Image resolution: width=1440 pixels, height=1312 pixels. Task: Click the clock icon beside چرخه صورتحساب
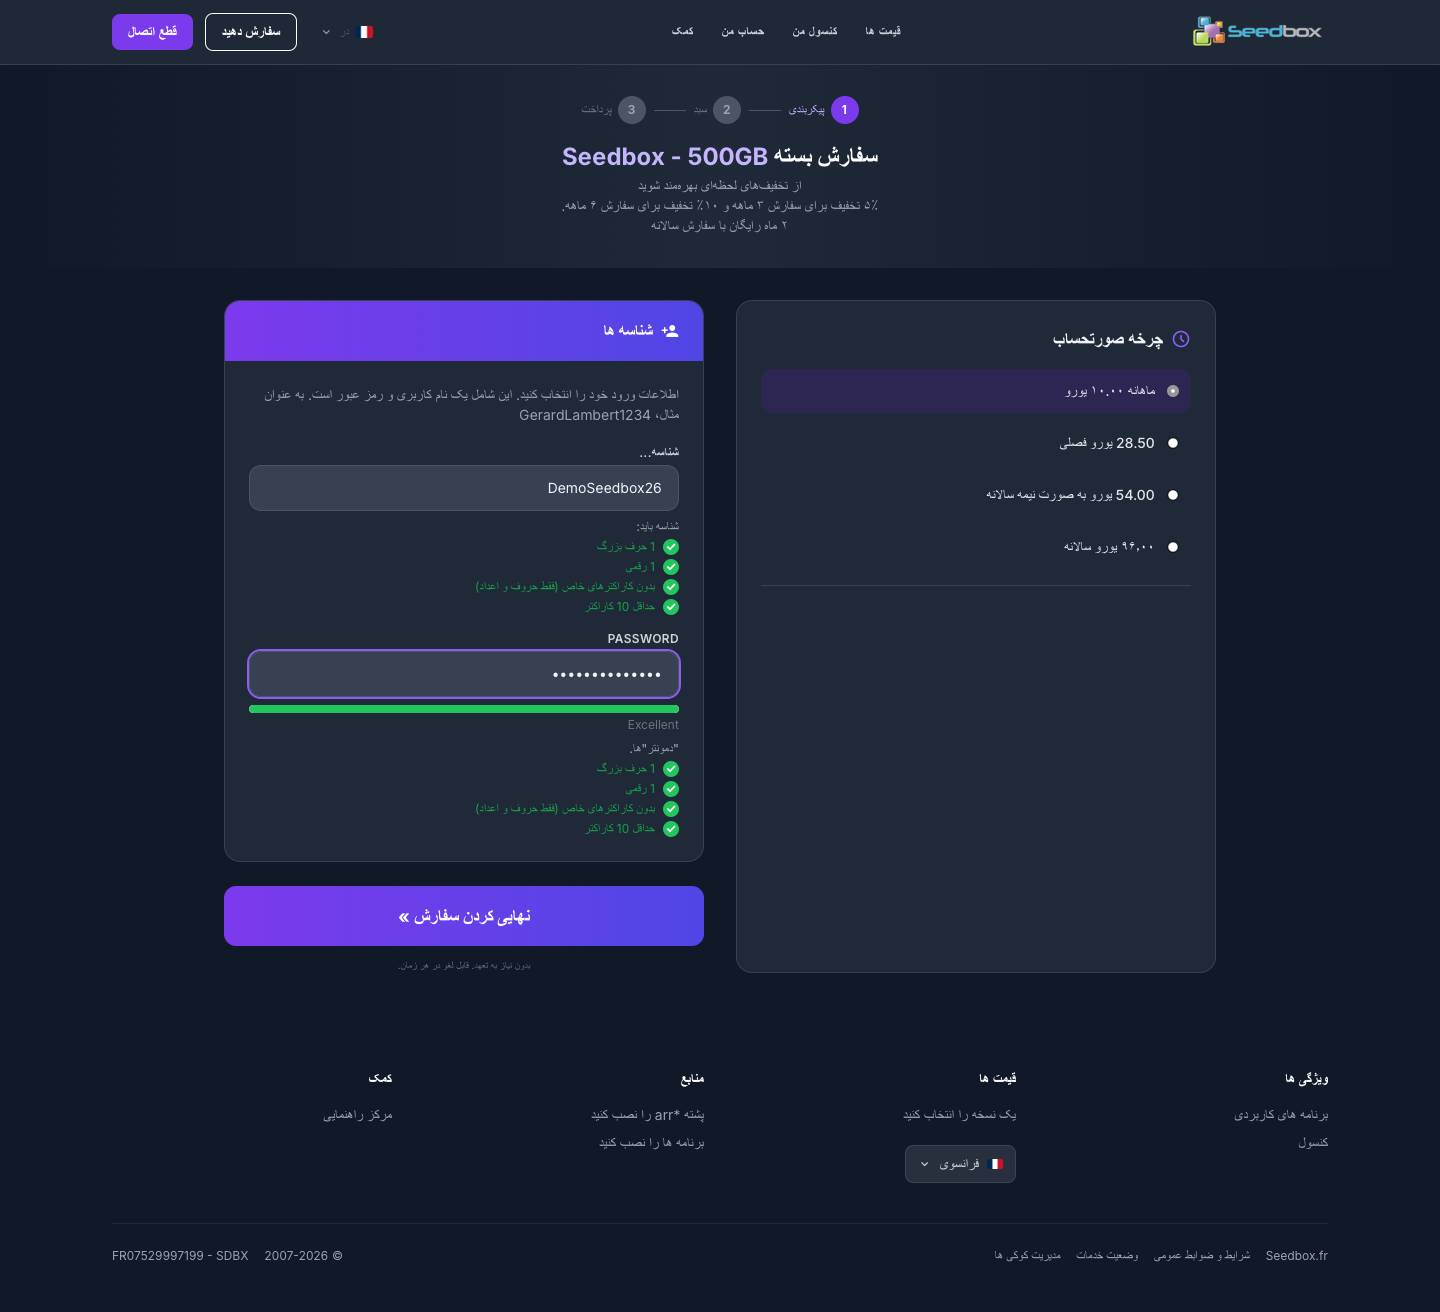click(x=1181, y=339)
